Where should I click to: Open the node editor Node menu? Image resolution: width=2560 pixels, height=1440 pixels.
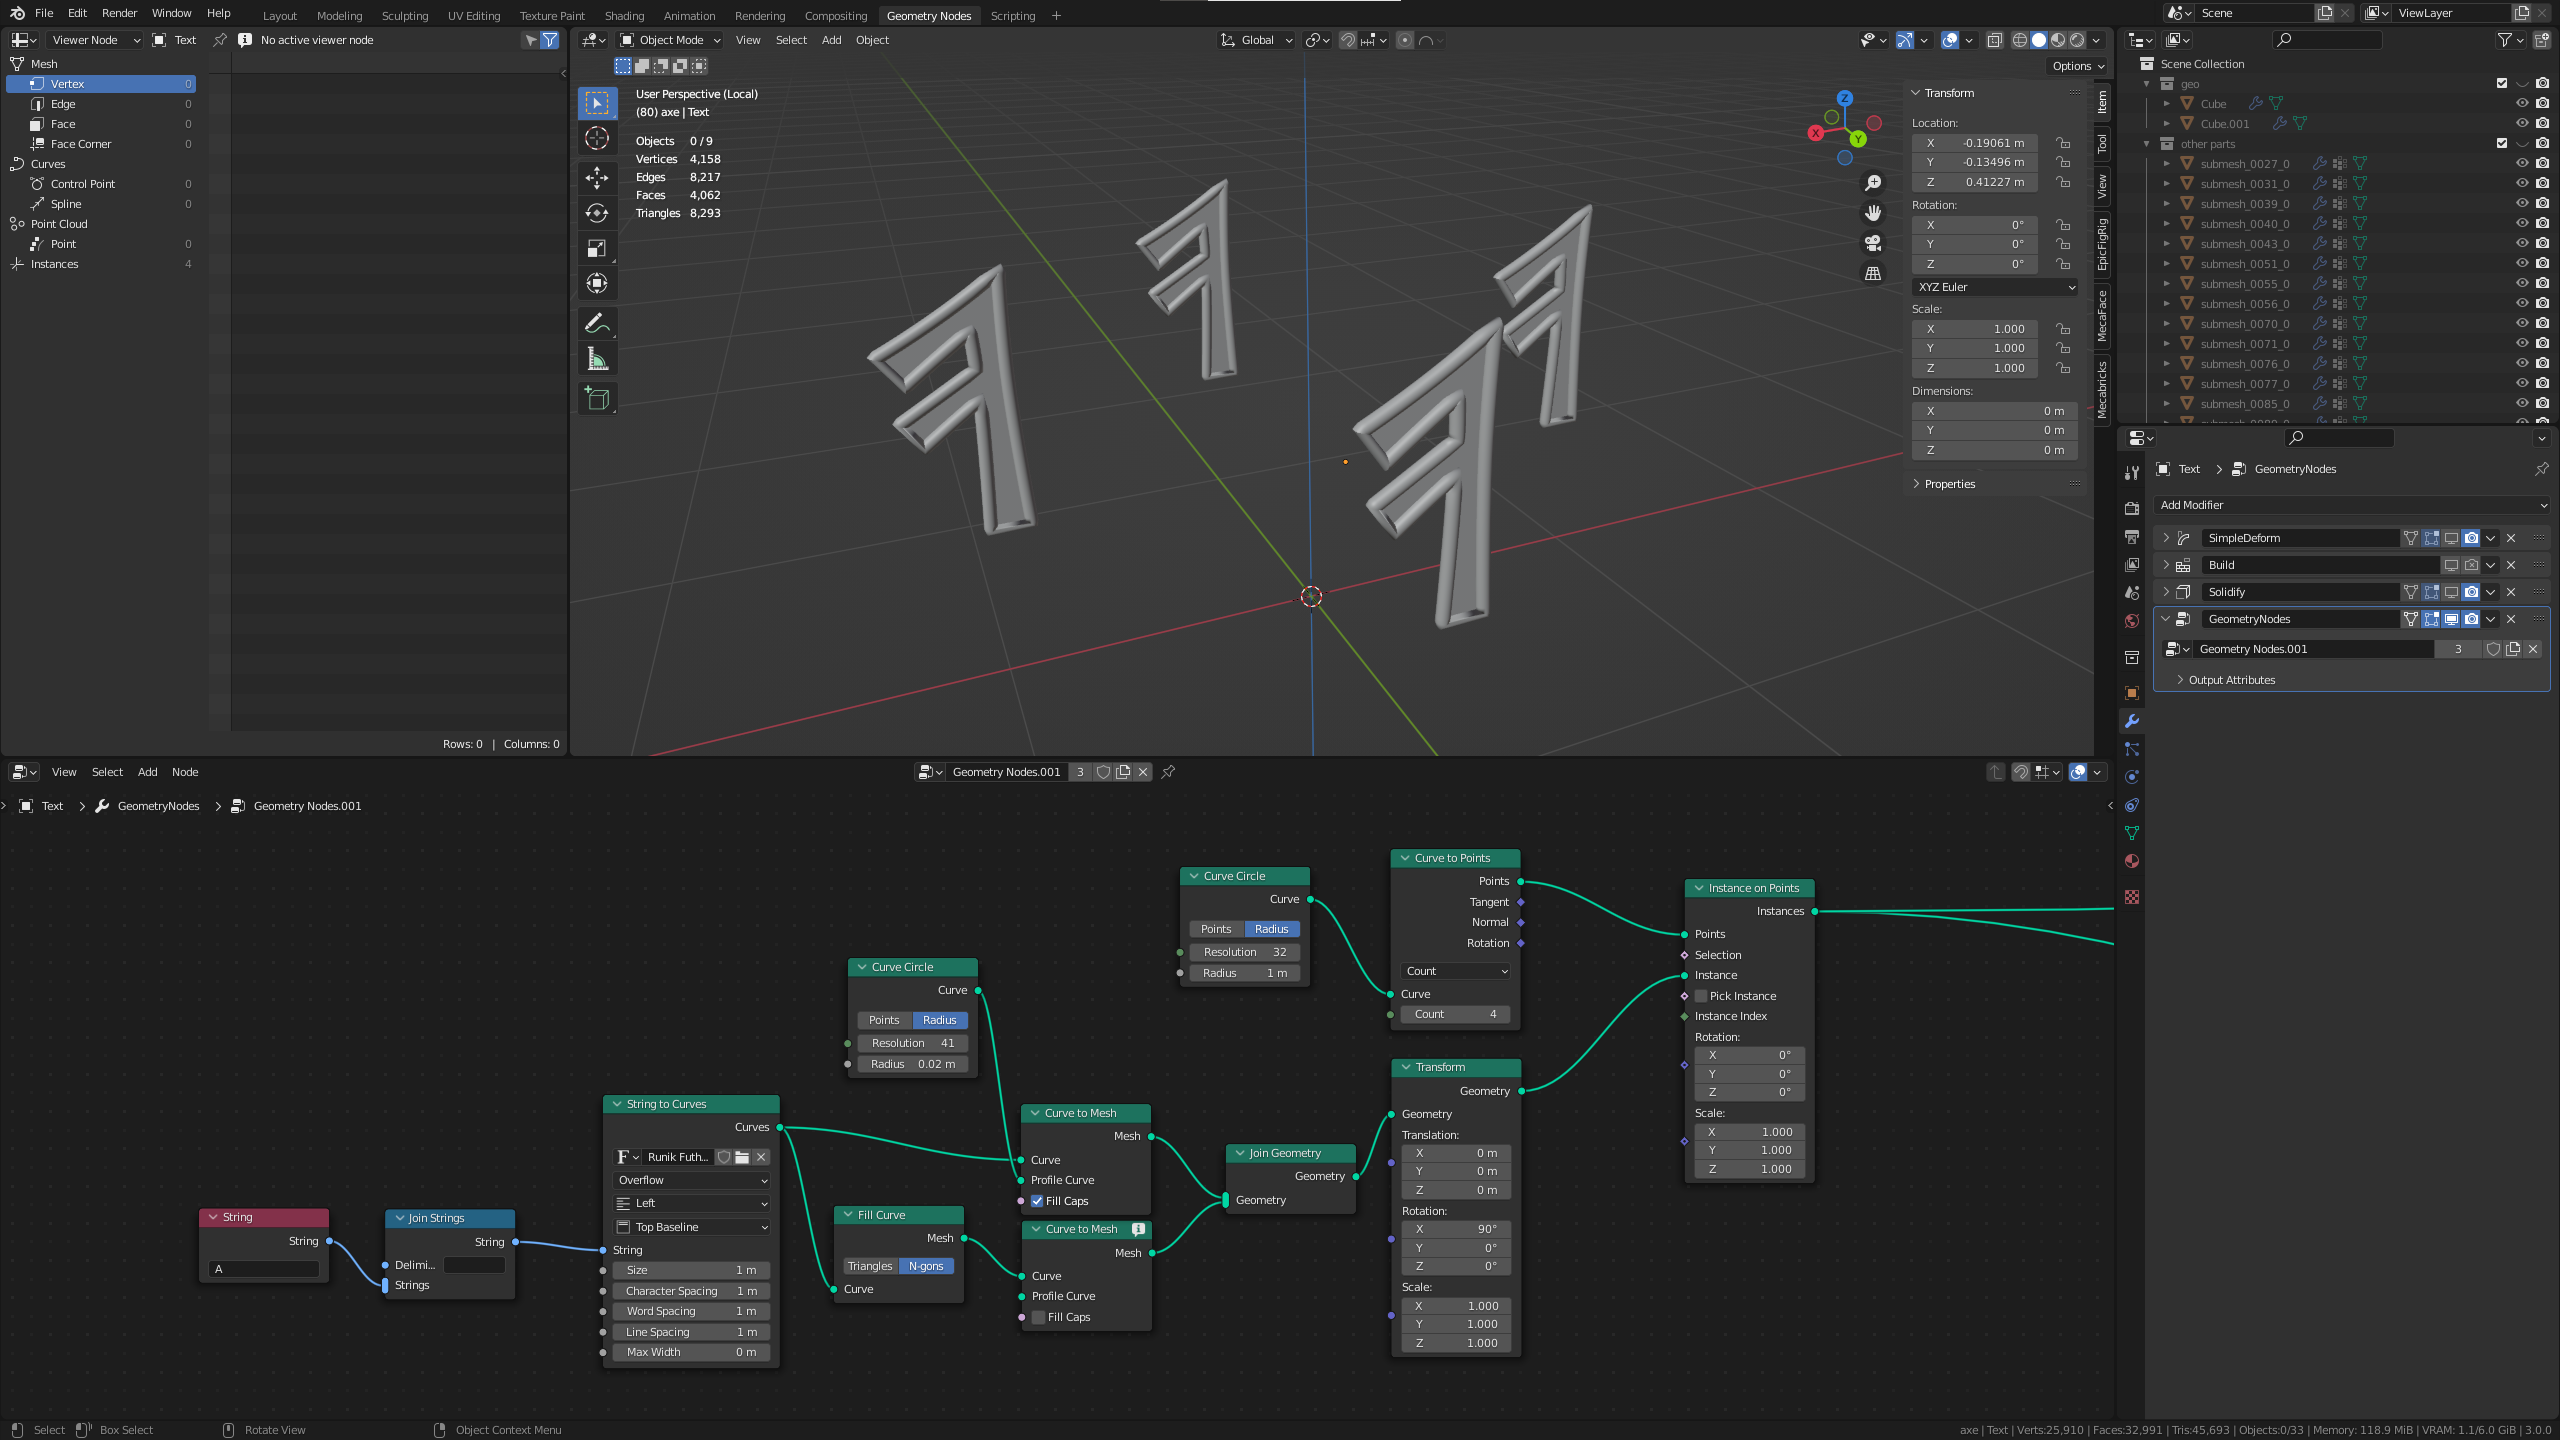coord(185,772)
